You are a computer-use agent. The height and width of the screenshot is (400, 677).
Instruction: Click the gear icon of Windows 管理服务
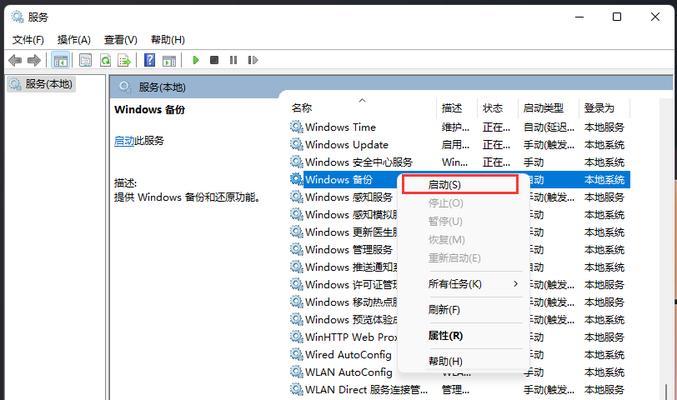[x=297, y=249]
